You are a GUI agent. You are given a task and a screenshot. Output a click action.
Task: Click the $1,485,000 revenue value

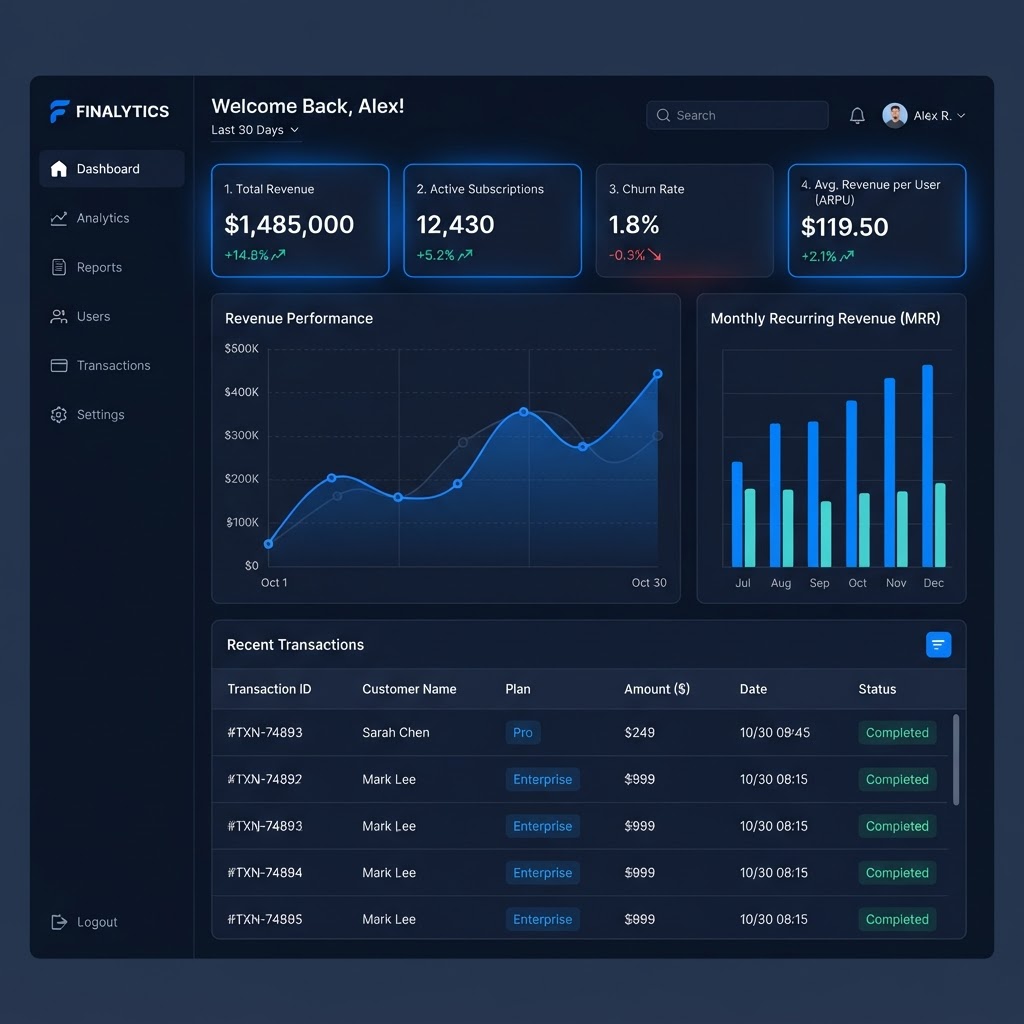click(x=289, y=225)
